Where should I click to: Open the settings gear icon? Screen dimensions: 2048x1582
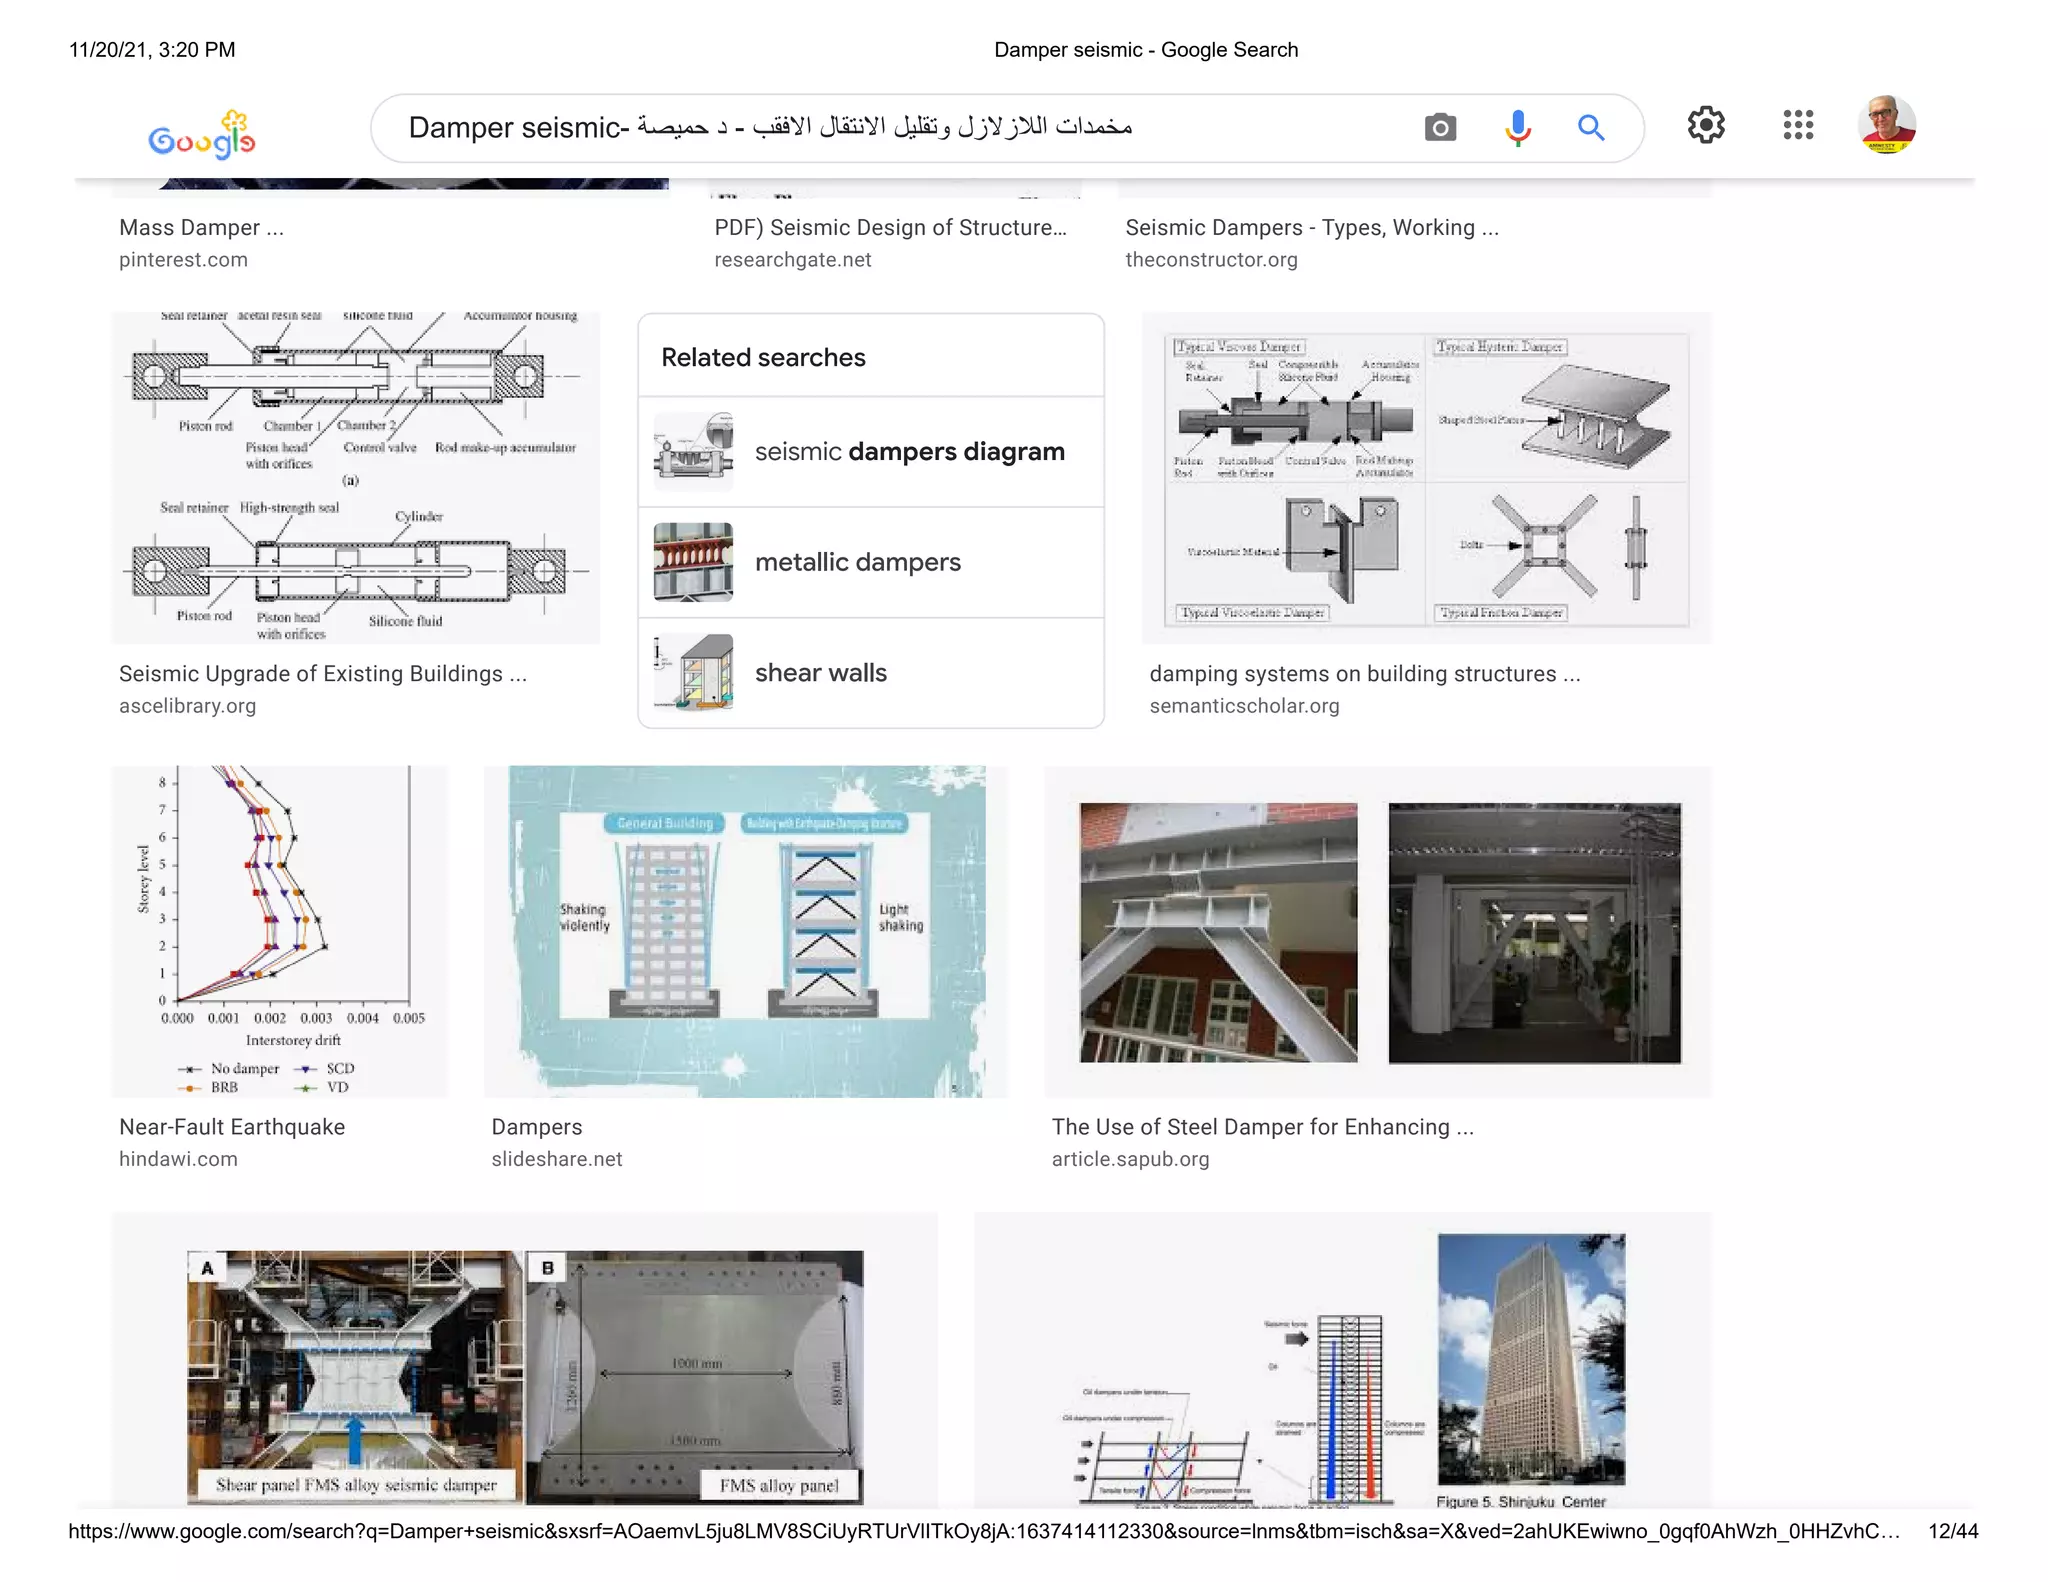click(x=1706, y=125)
